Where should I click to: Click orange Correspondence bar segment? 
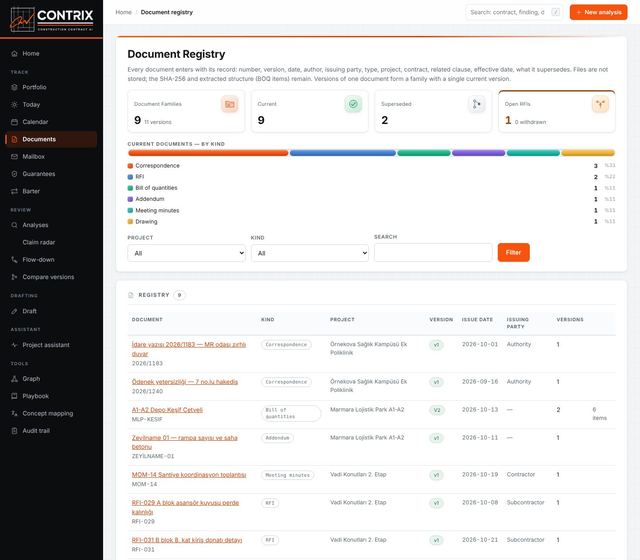tap(208, 153)
